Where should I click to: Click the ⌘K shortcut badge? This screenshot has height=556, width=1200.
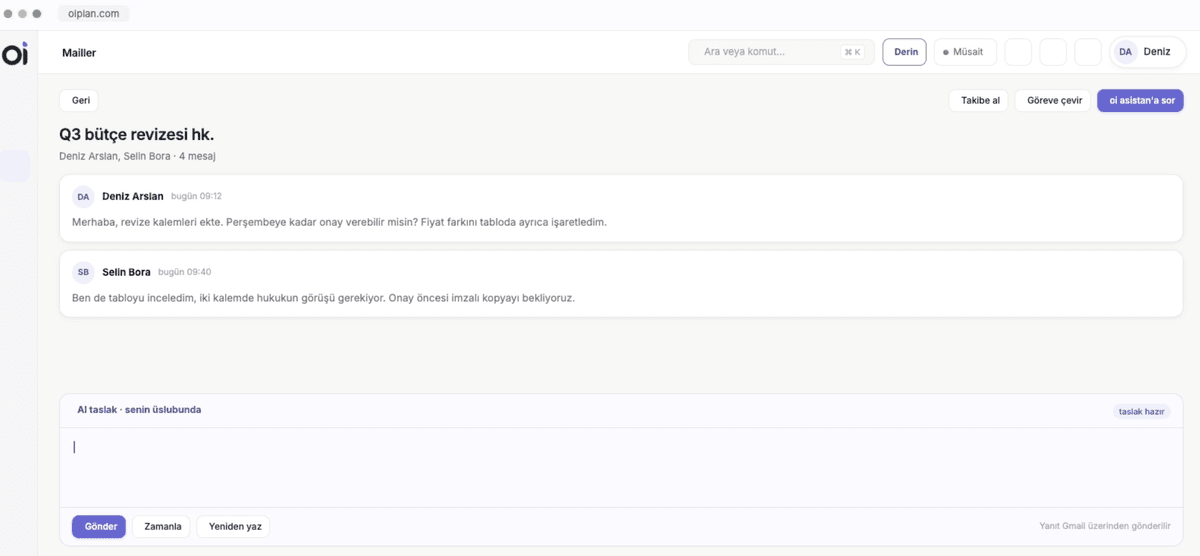pyautogui.click(x=852, y=52)
